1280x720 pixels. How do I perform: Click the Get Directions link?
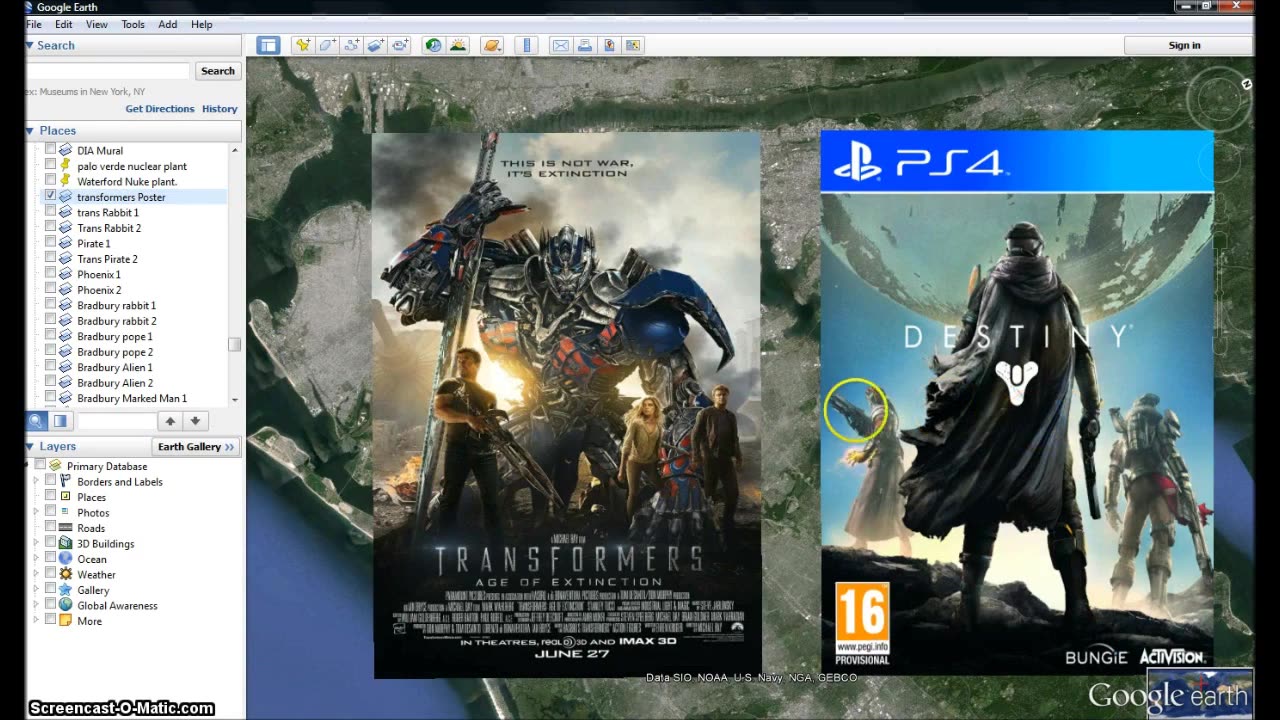pyautogui.click(x=160, y=109)
